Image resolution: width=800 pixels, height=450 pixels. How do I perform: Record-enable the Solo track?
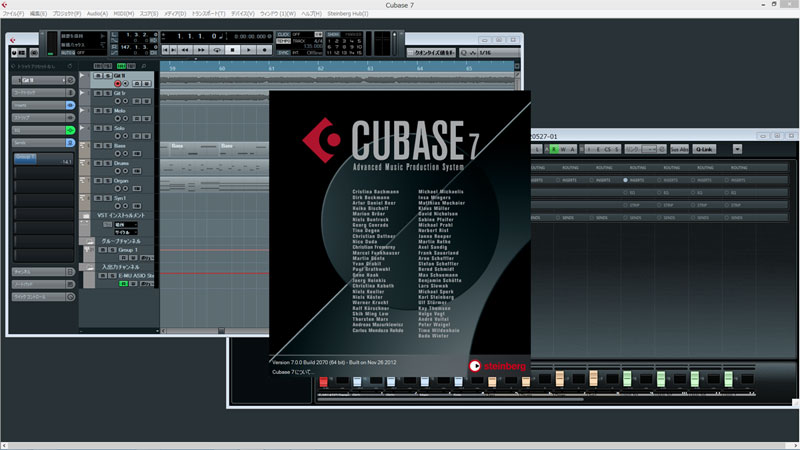coord(118,136)
